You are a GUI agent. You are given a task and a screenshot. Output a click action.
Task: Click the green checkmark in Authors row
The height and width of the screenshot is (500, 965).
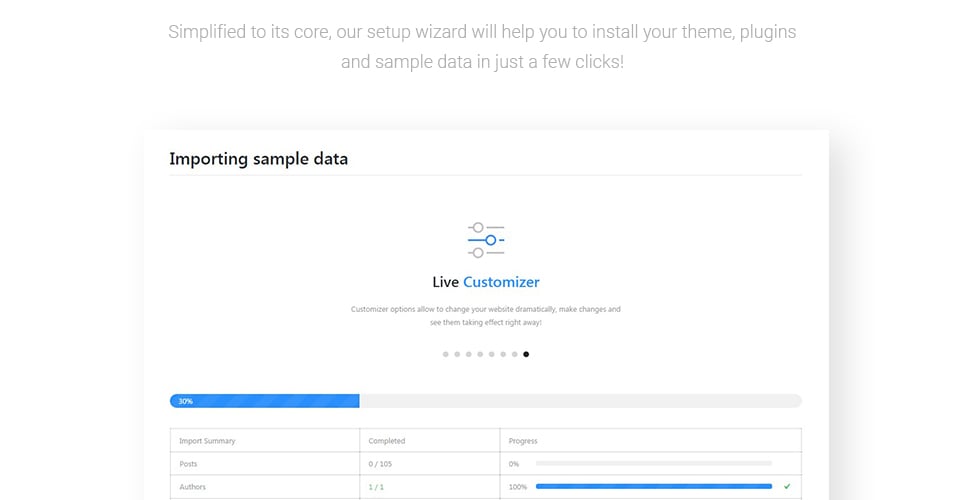pyautogui.click(x=787, y=486)
